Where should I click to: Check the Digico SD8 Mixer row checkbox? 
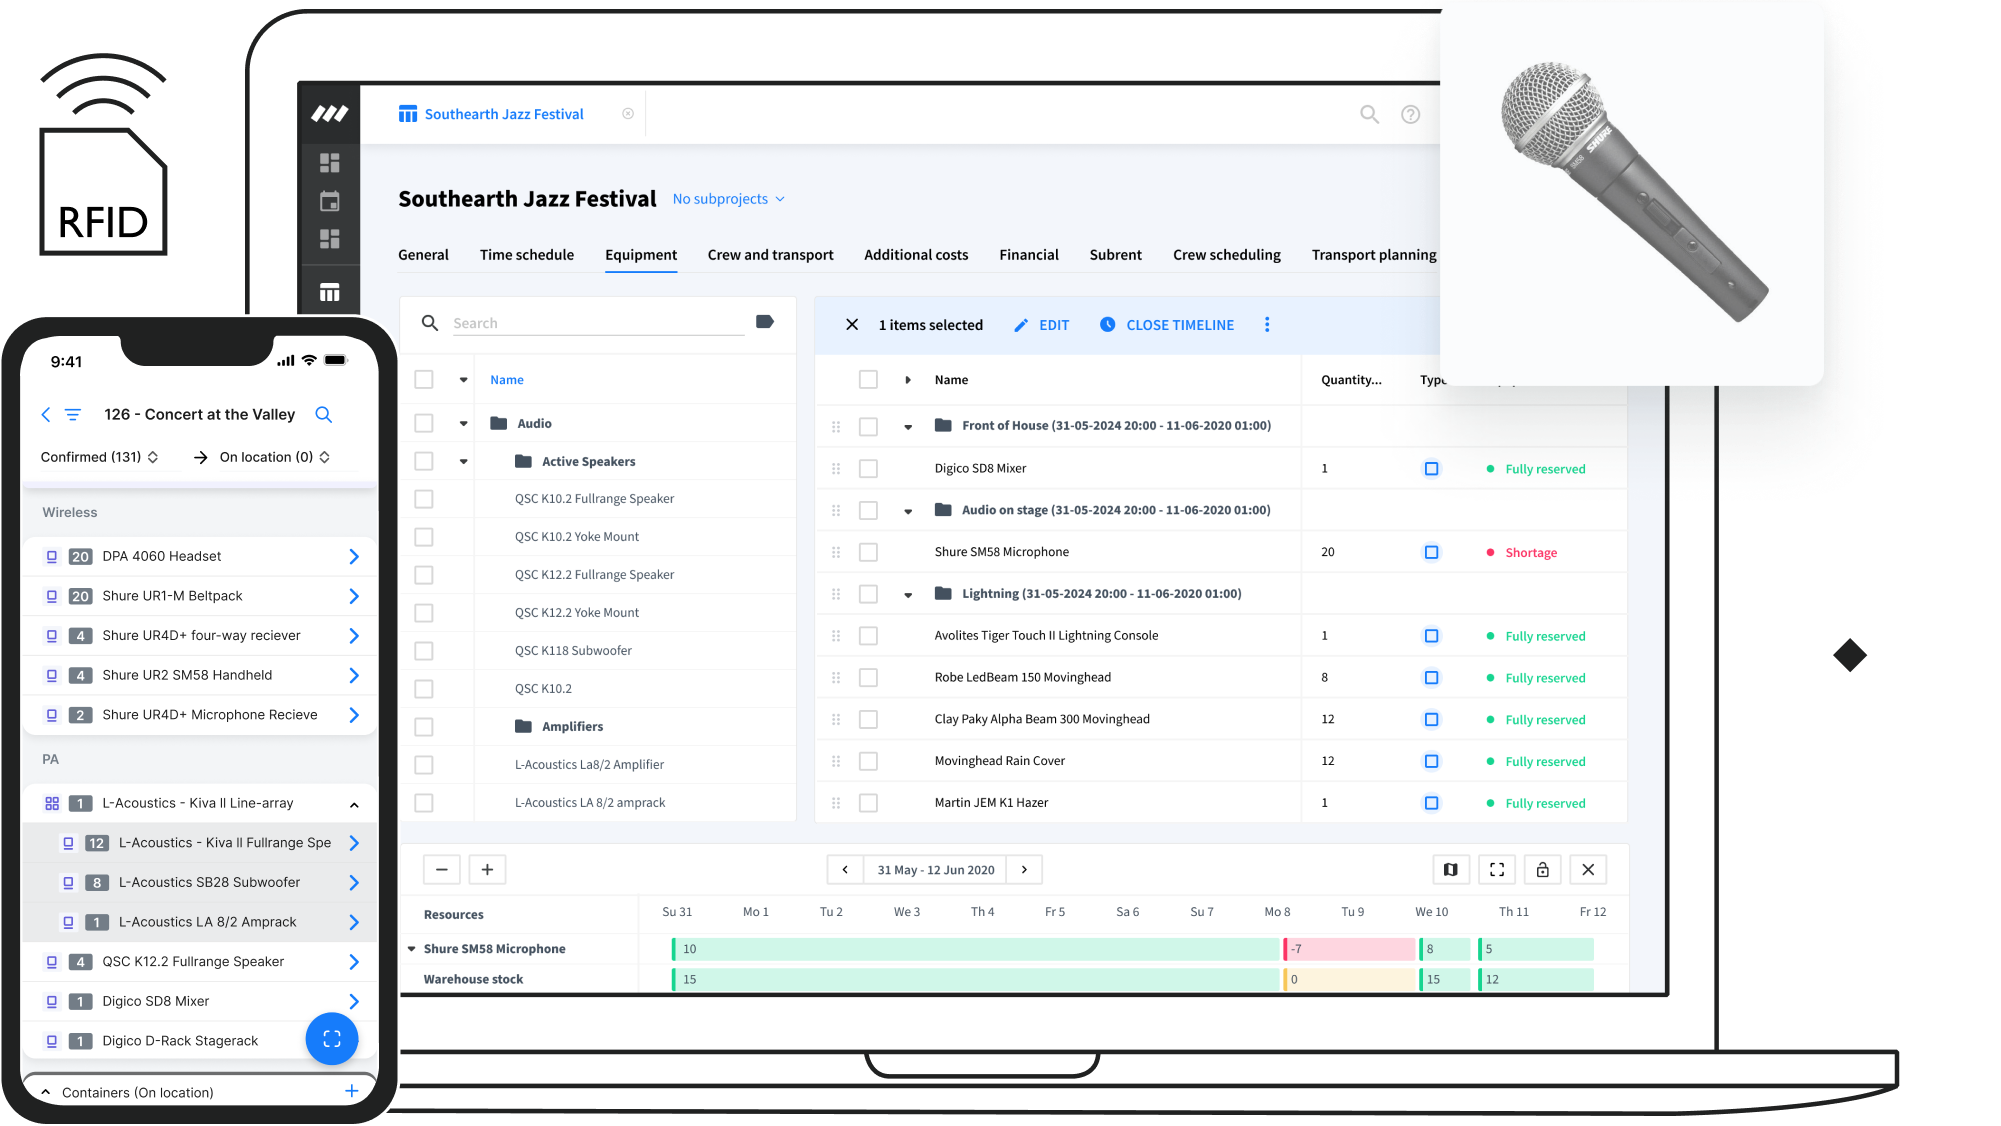pos(868,468)
